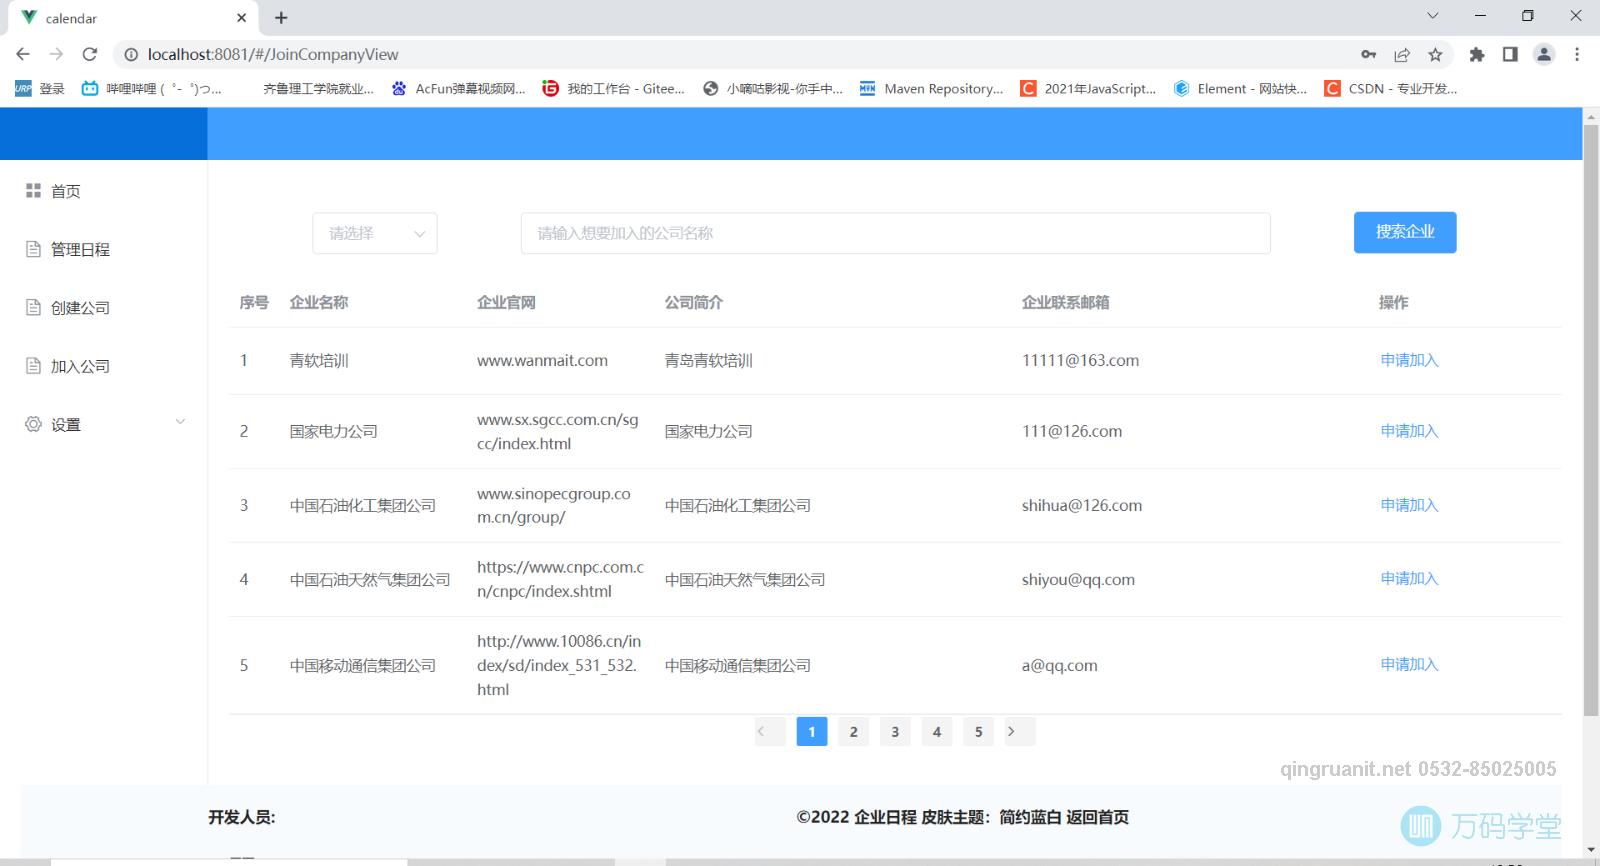Select page 5 in pagination
The height and width of the screenshot is (866, 1600).
coord(978,732)
